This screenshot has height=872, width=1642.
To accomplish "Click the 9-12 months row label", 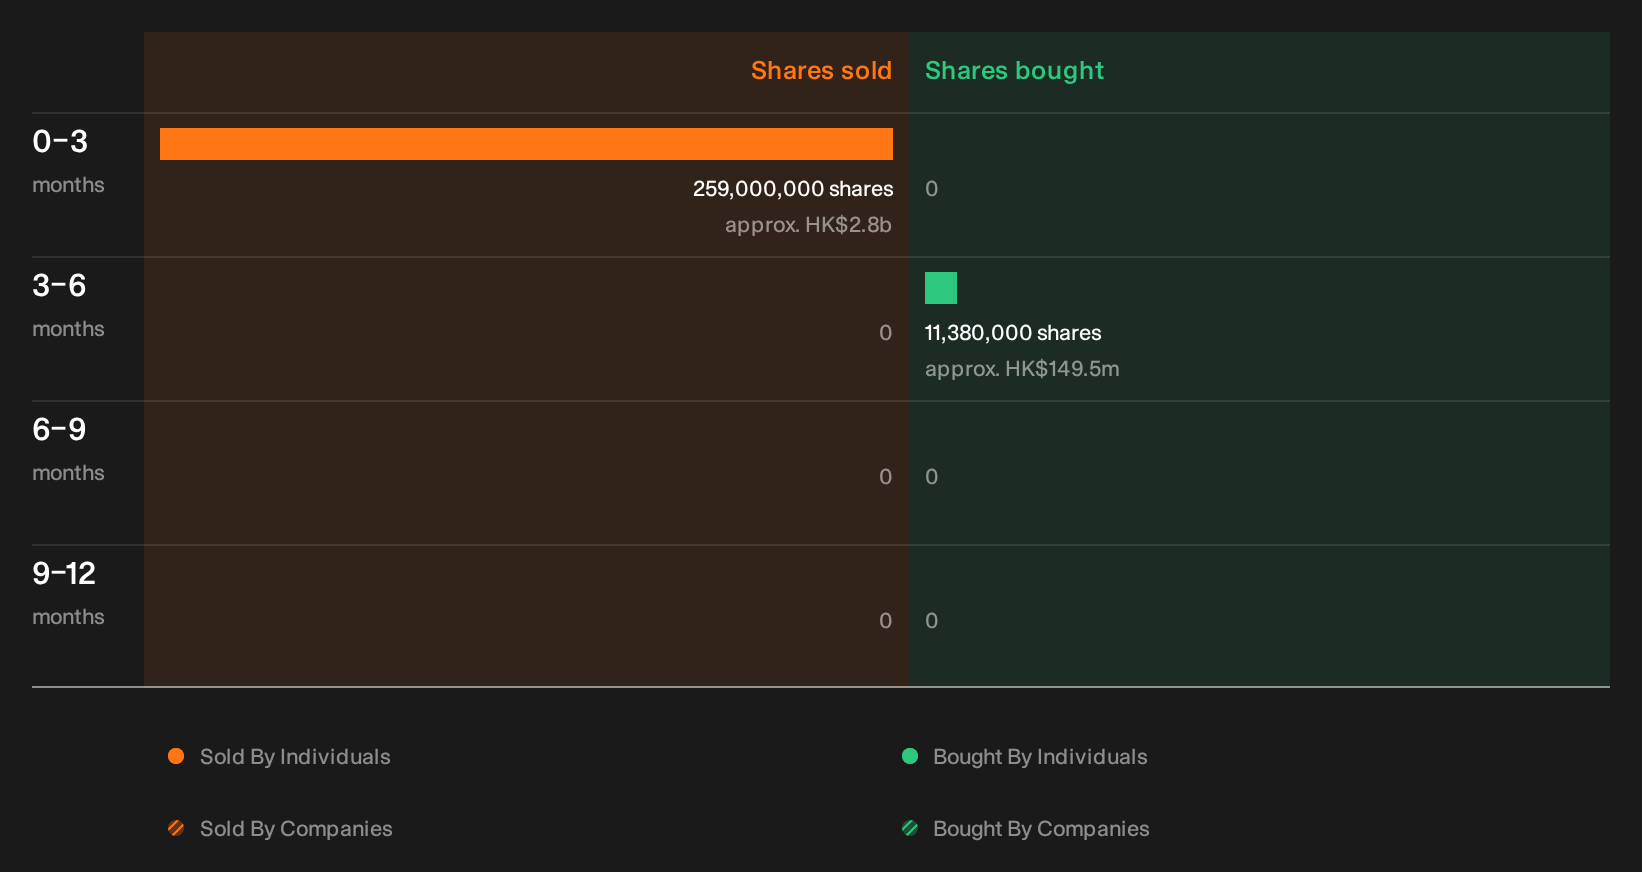I will (68, 592).
